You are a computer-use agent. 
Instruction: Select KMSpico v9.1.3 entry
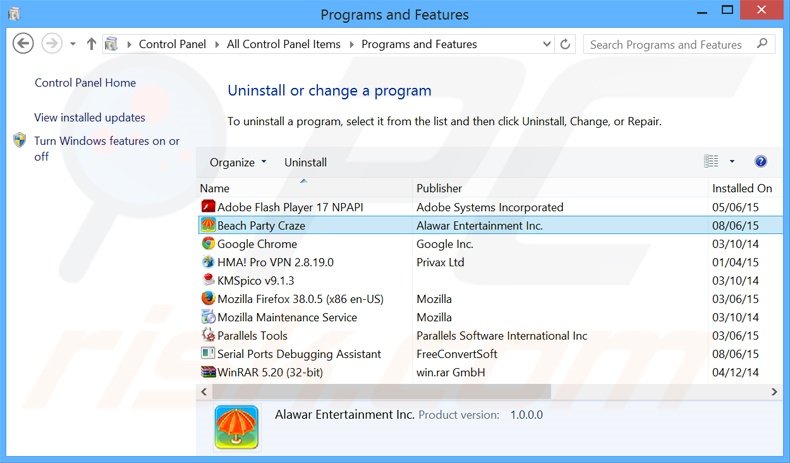(255, 281)
